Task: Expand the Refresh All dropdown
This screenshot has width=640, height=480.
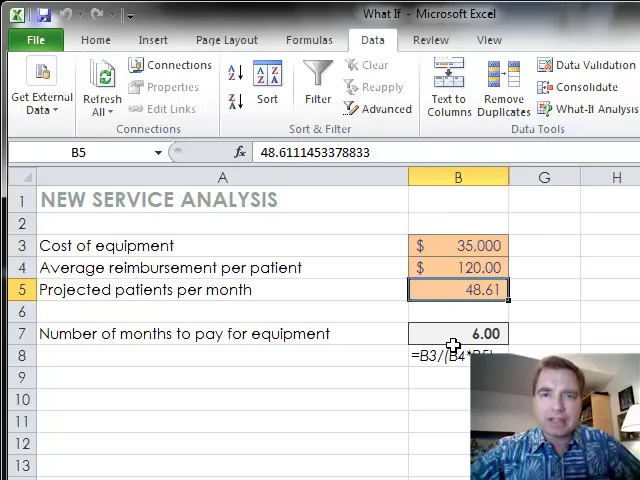Action: click(x=102, y=112)
